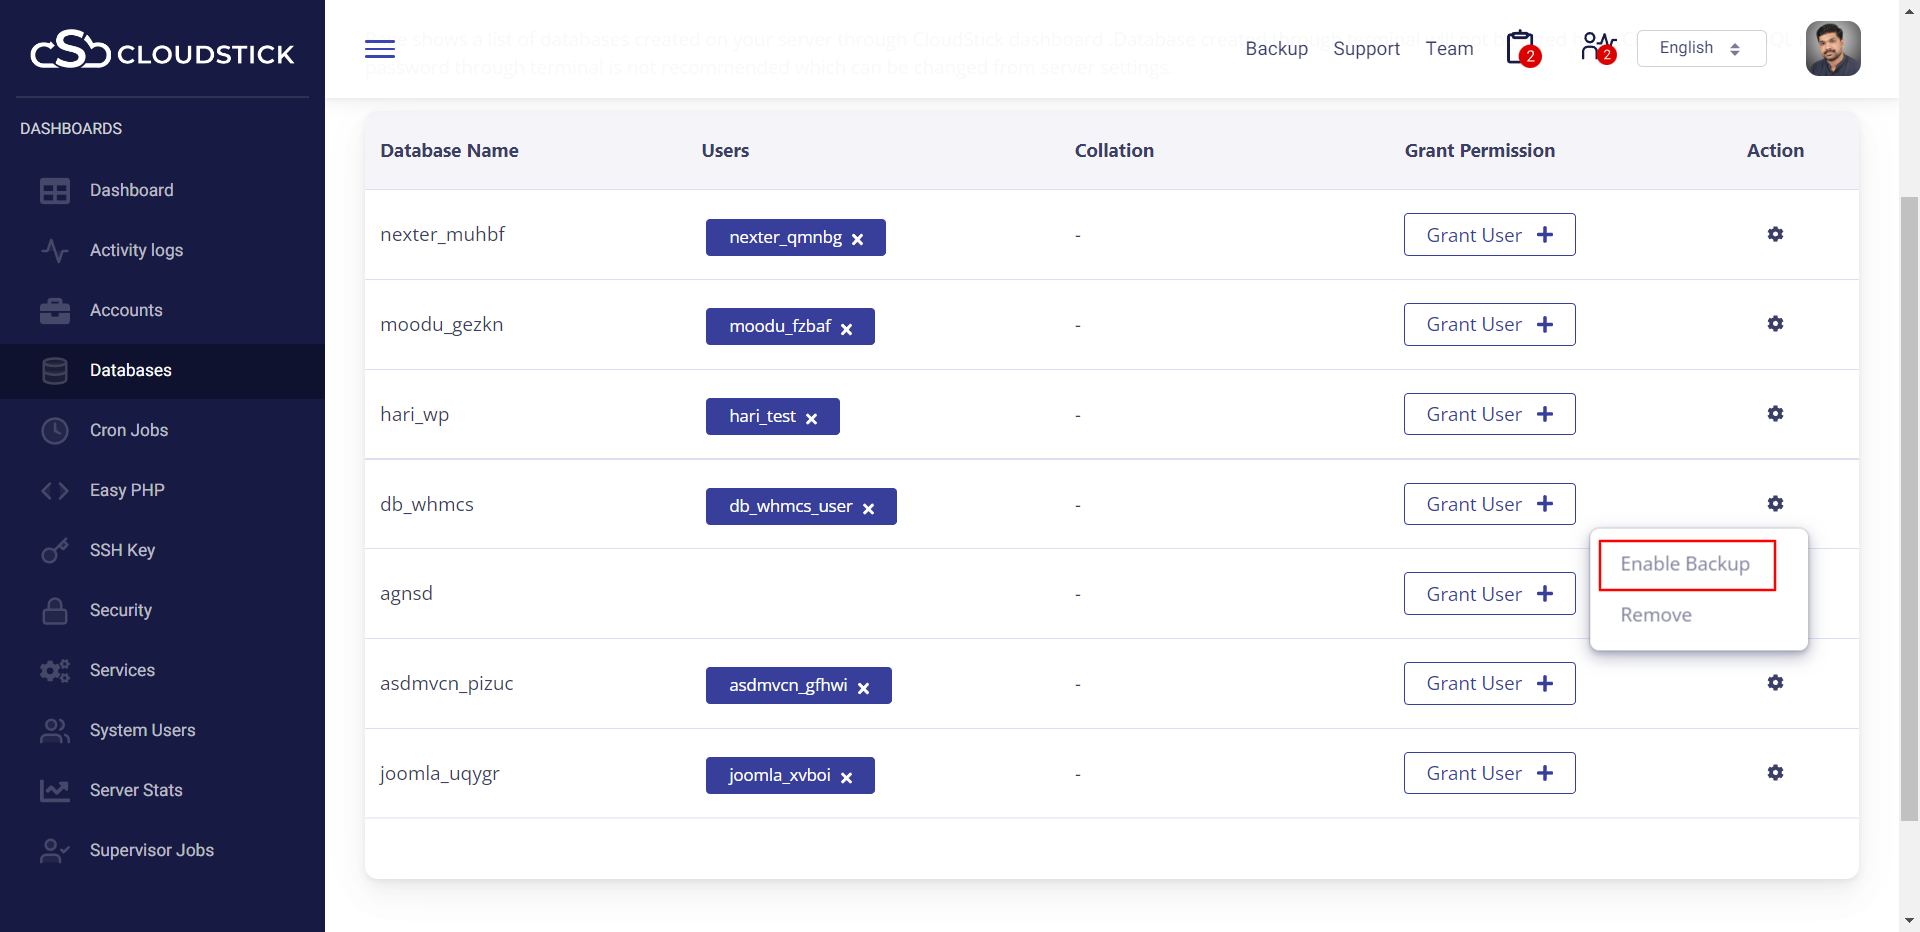Open the English language dropdown
The image size is (1920, 932).
coord(1701,48)
